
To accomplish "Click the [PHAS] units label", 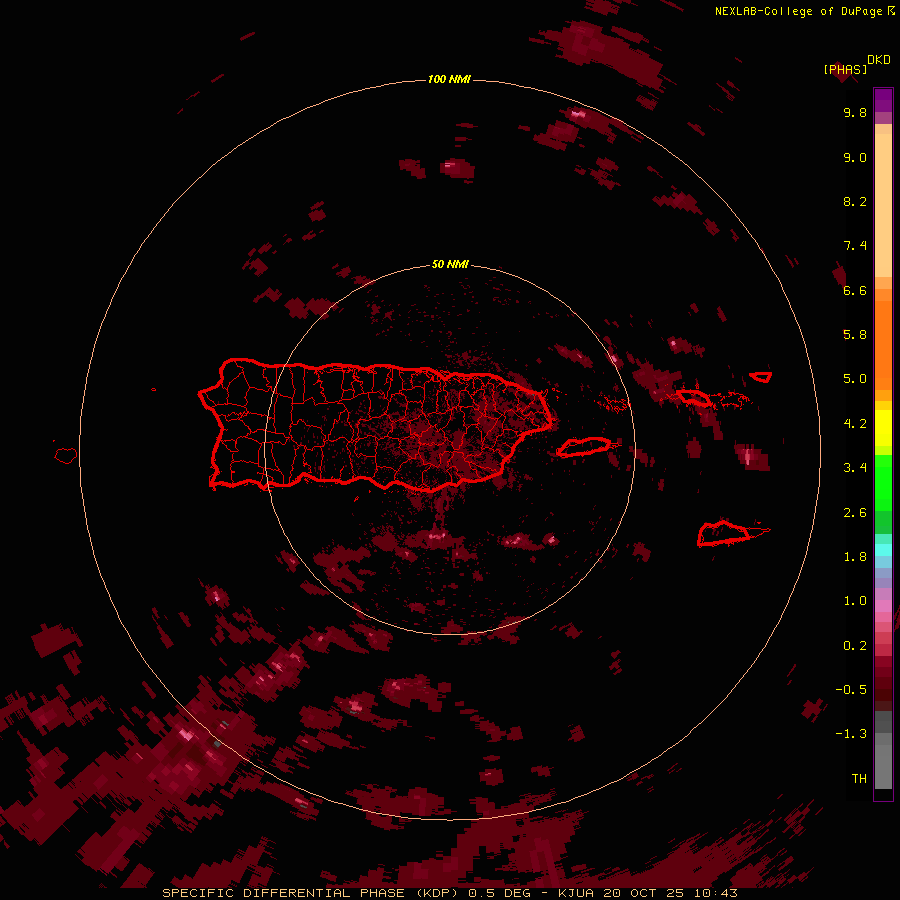I will [x=845, y=70].
